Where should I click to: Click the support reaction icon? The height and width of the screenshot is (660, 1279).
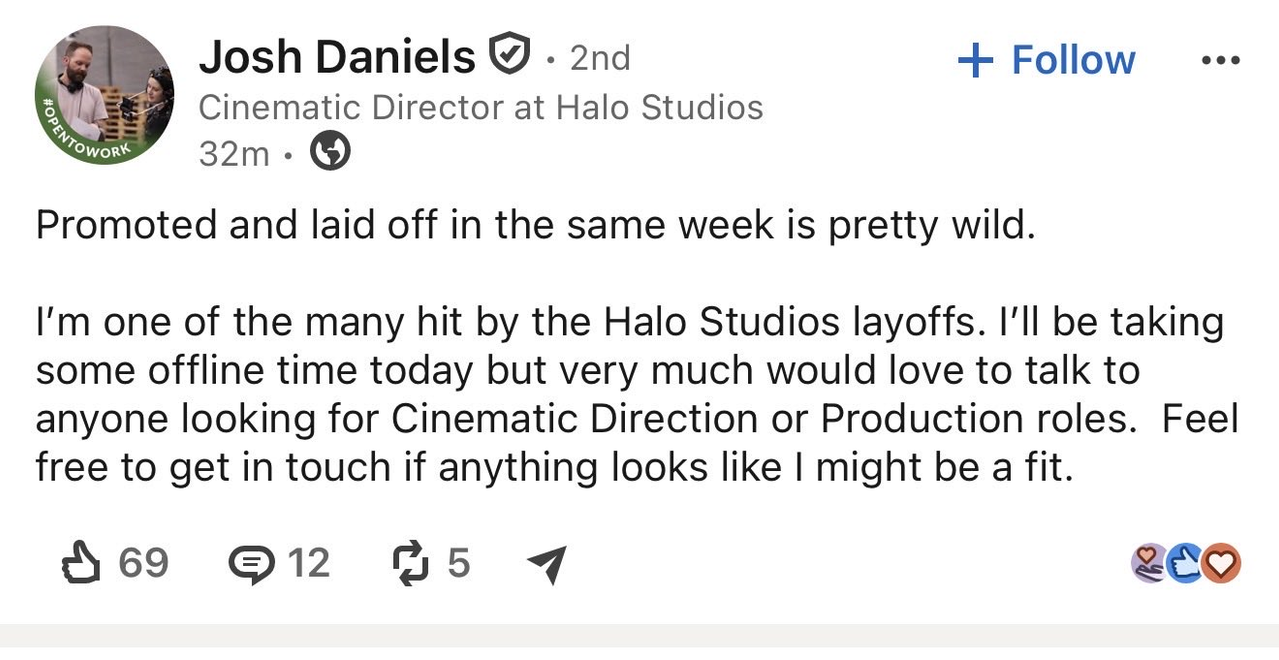pyautogui.click(x=1150, y=564)
